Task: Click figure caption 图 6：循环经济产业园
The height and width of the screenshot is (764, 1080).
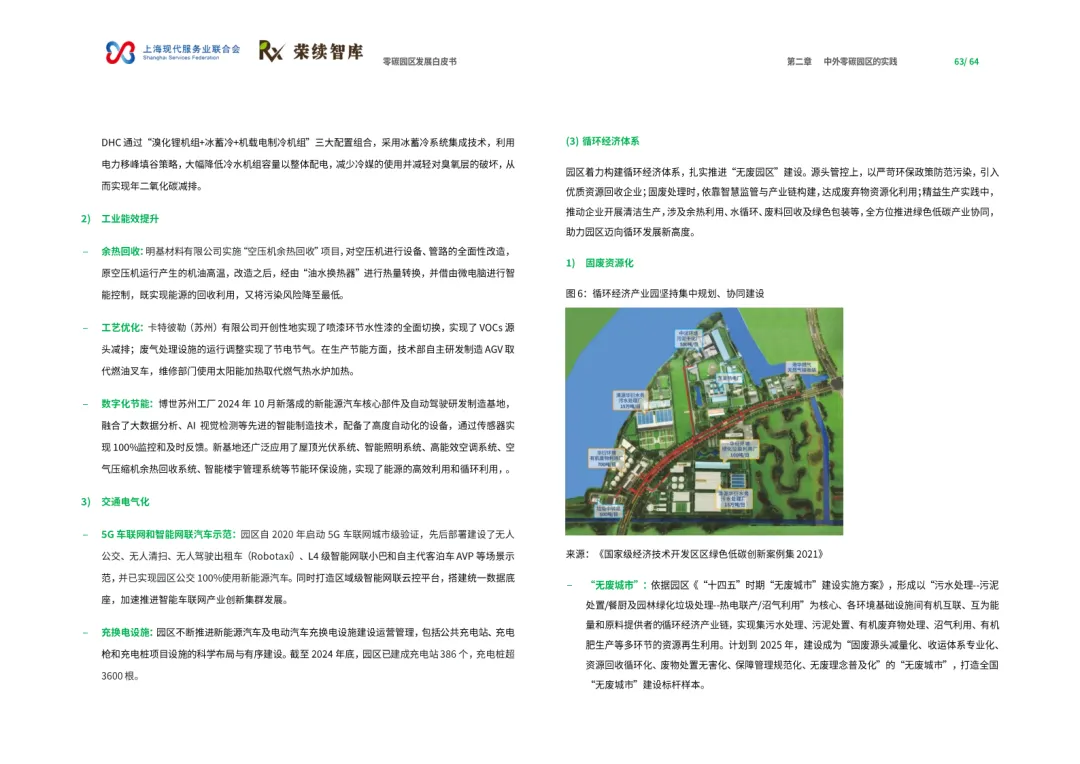Action: pos(665,293)
